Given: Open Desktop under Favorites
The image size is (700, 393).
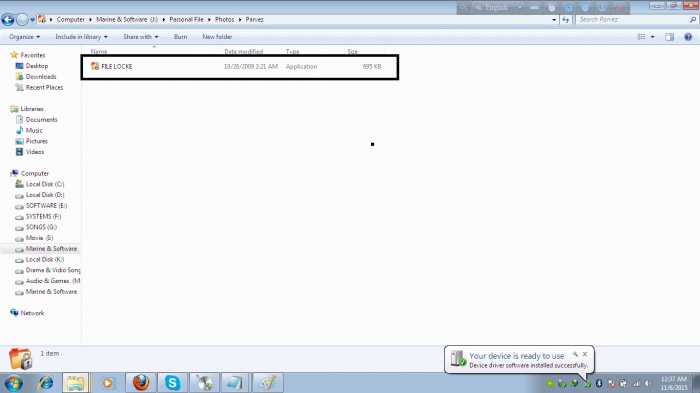Looking at the screenshot, I should point(37,66).
